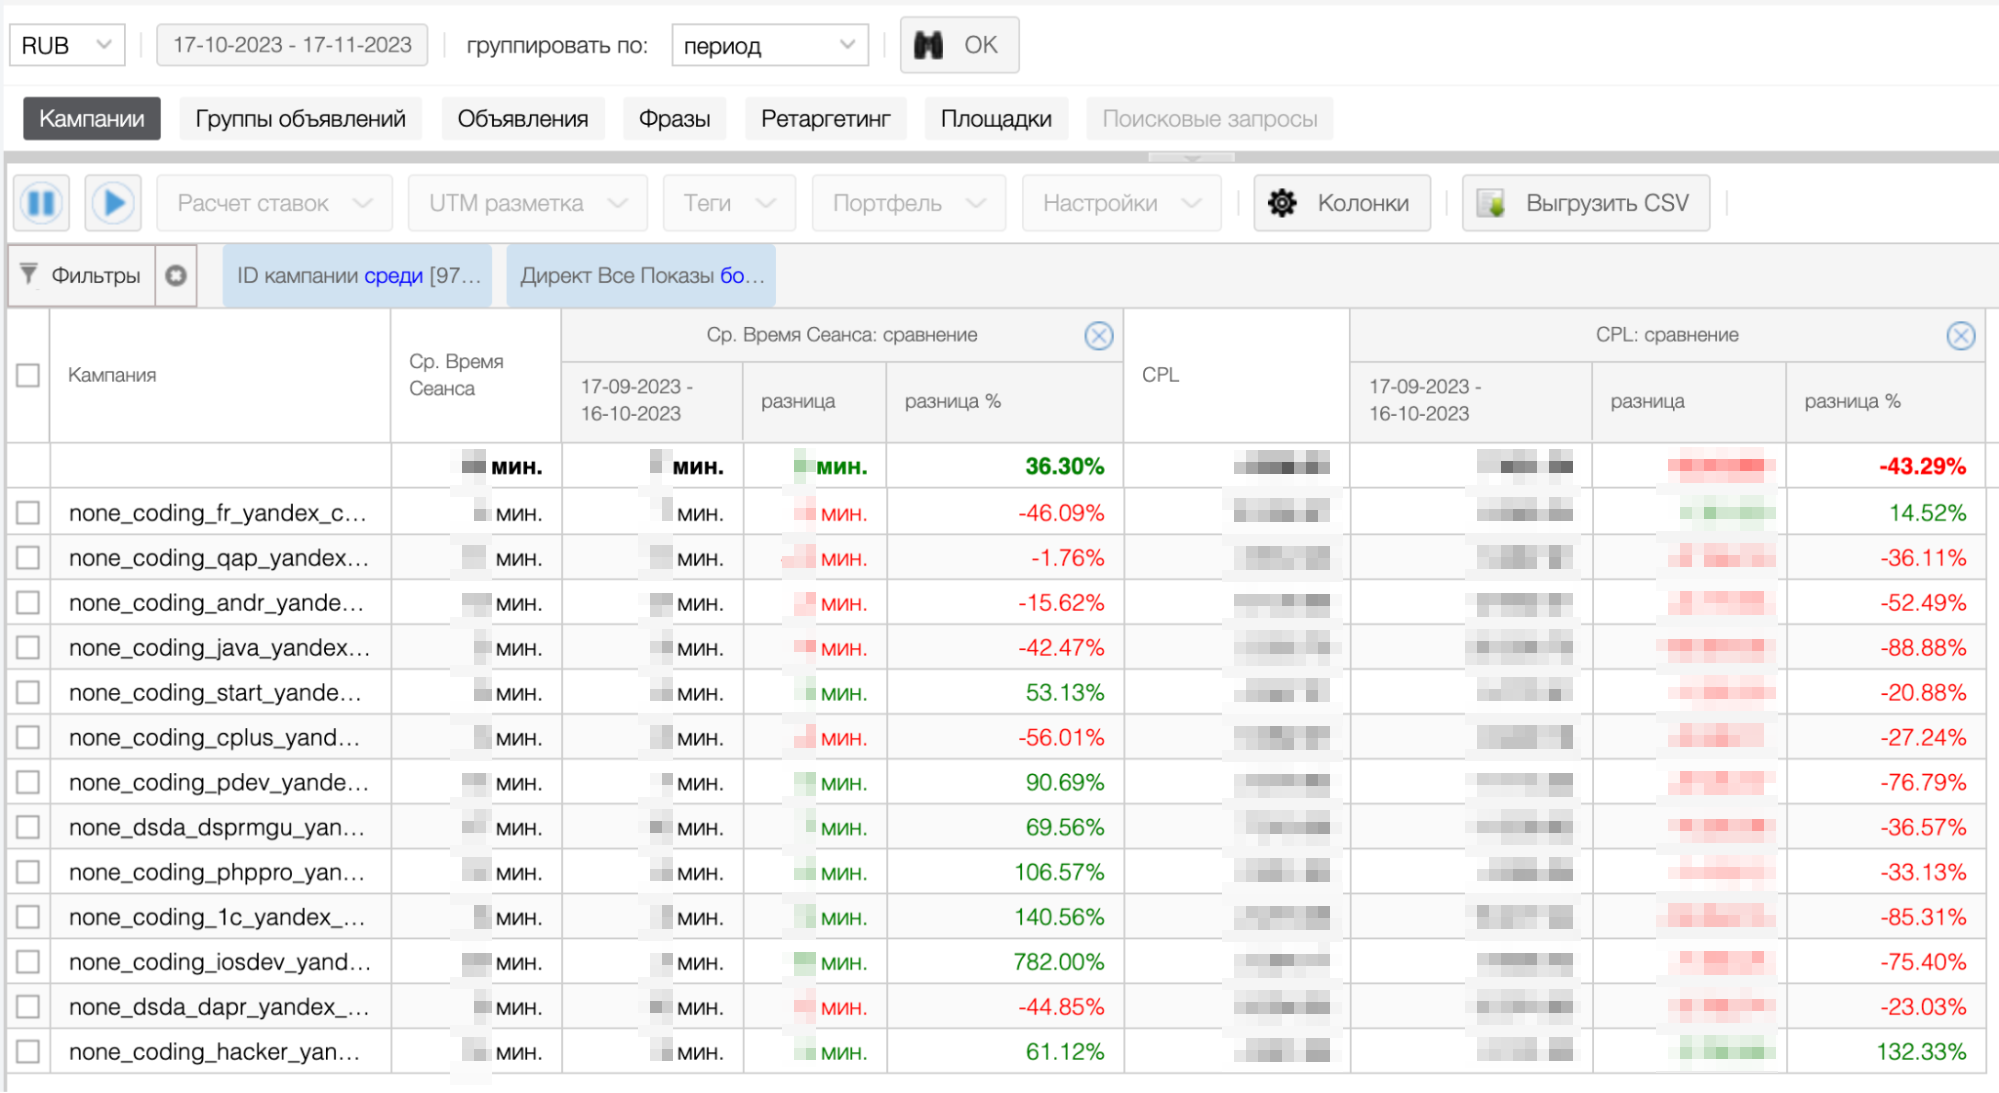Click the binoculars OK button

[959, 45]
